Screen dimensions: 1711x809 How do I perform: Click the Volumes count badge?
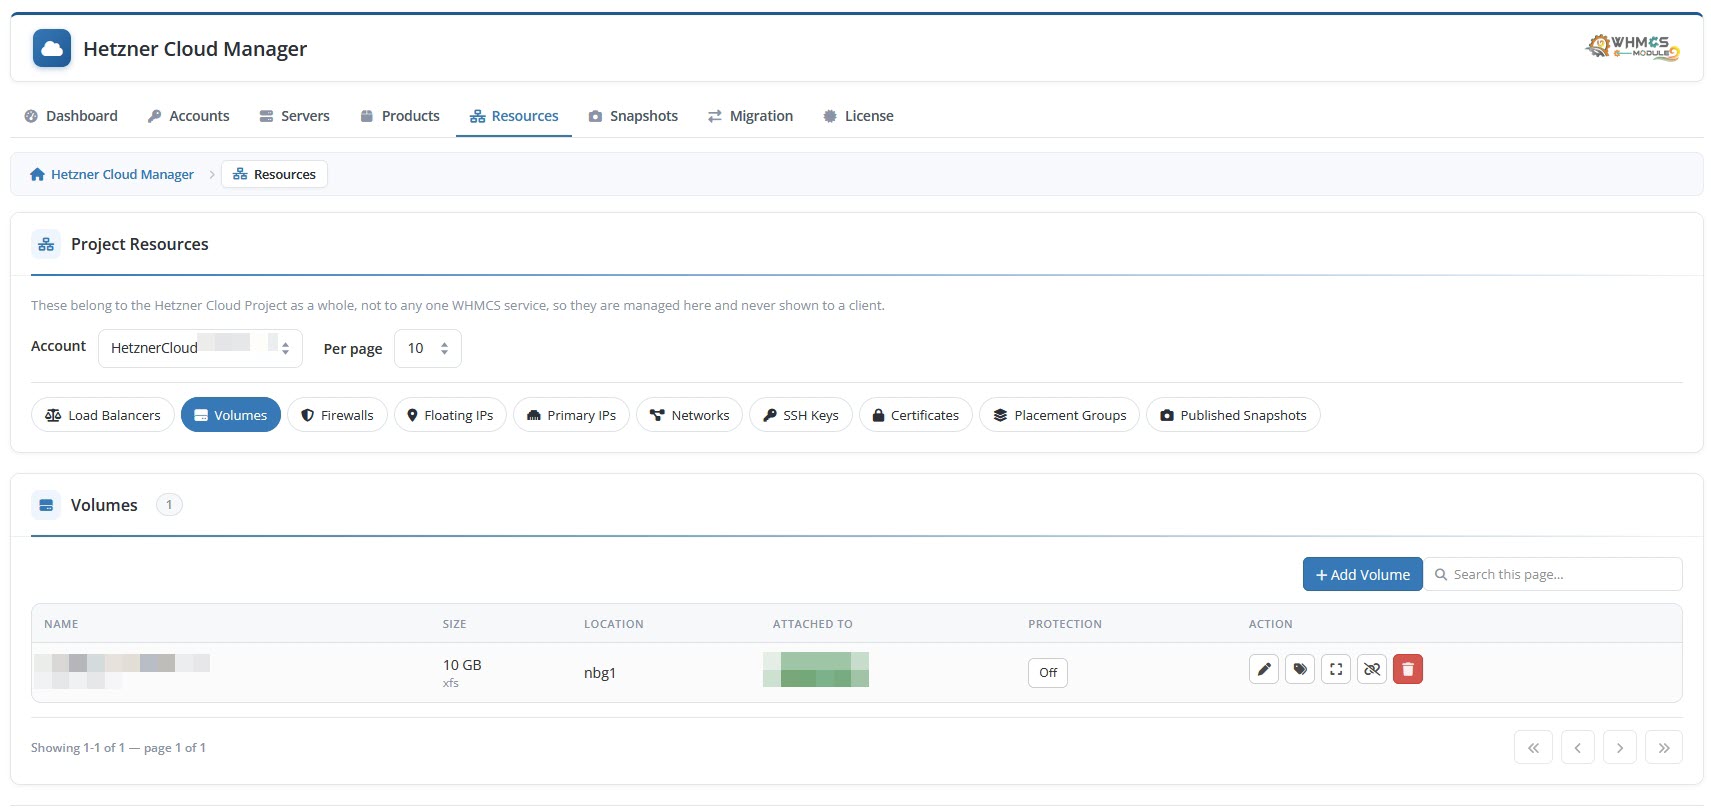click(169, 505)
